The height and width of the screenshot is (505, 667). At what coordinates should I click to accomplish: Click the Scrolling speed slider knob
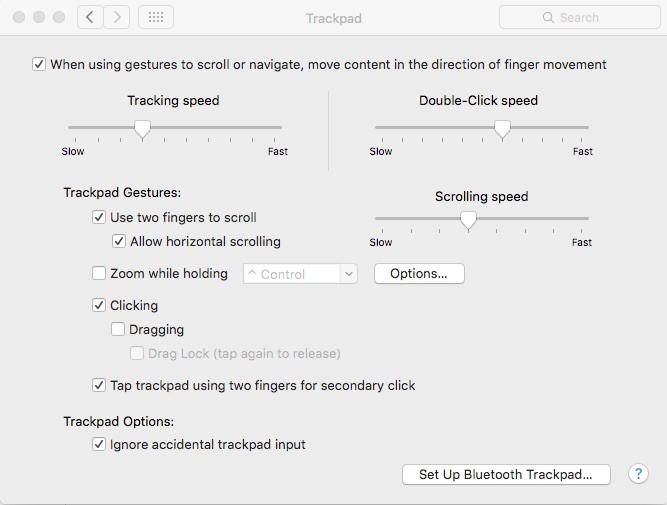tap(467, 219)
